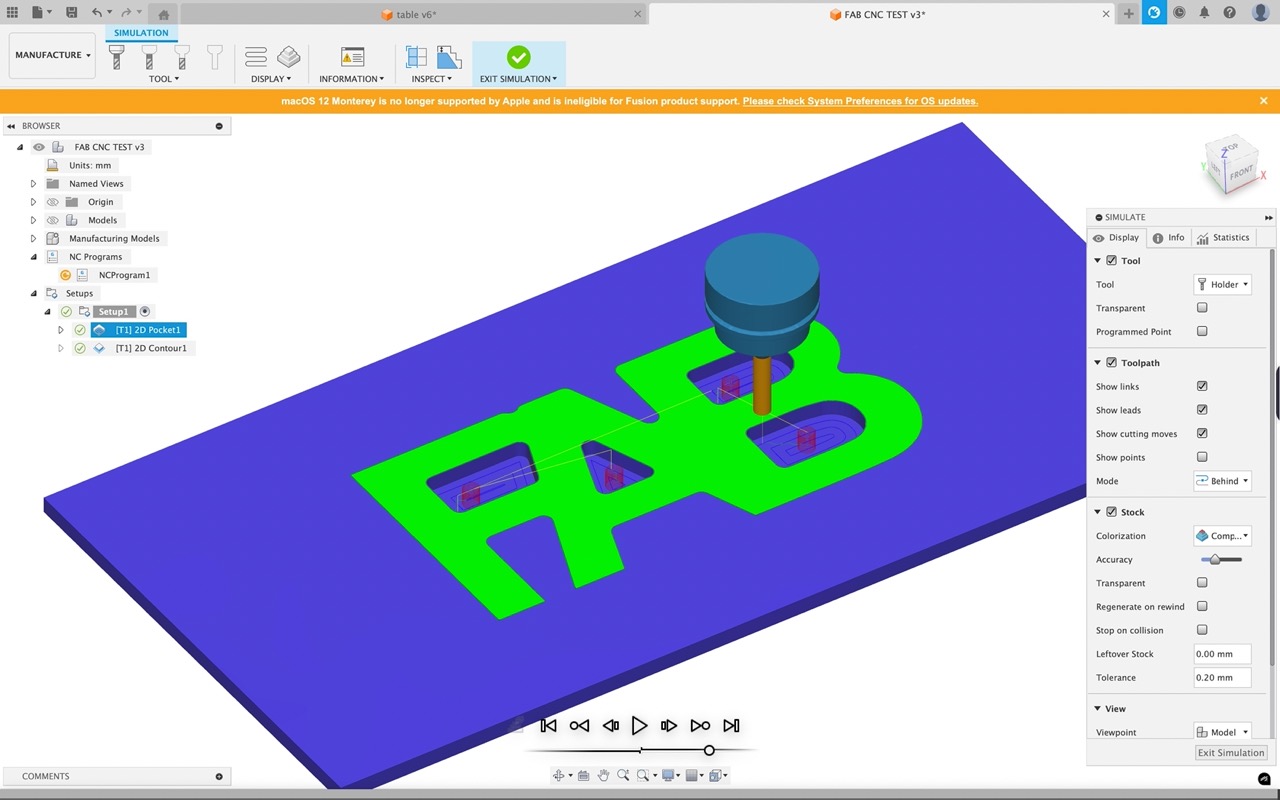
Task: Click the warning window icon above INFORMATION
Action: click(x=352, y=57)
